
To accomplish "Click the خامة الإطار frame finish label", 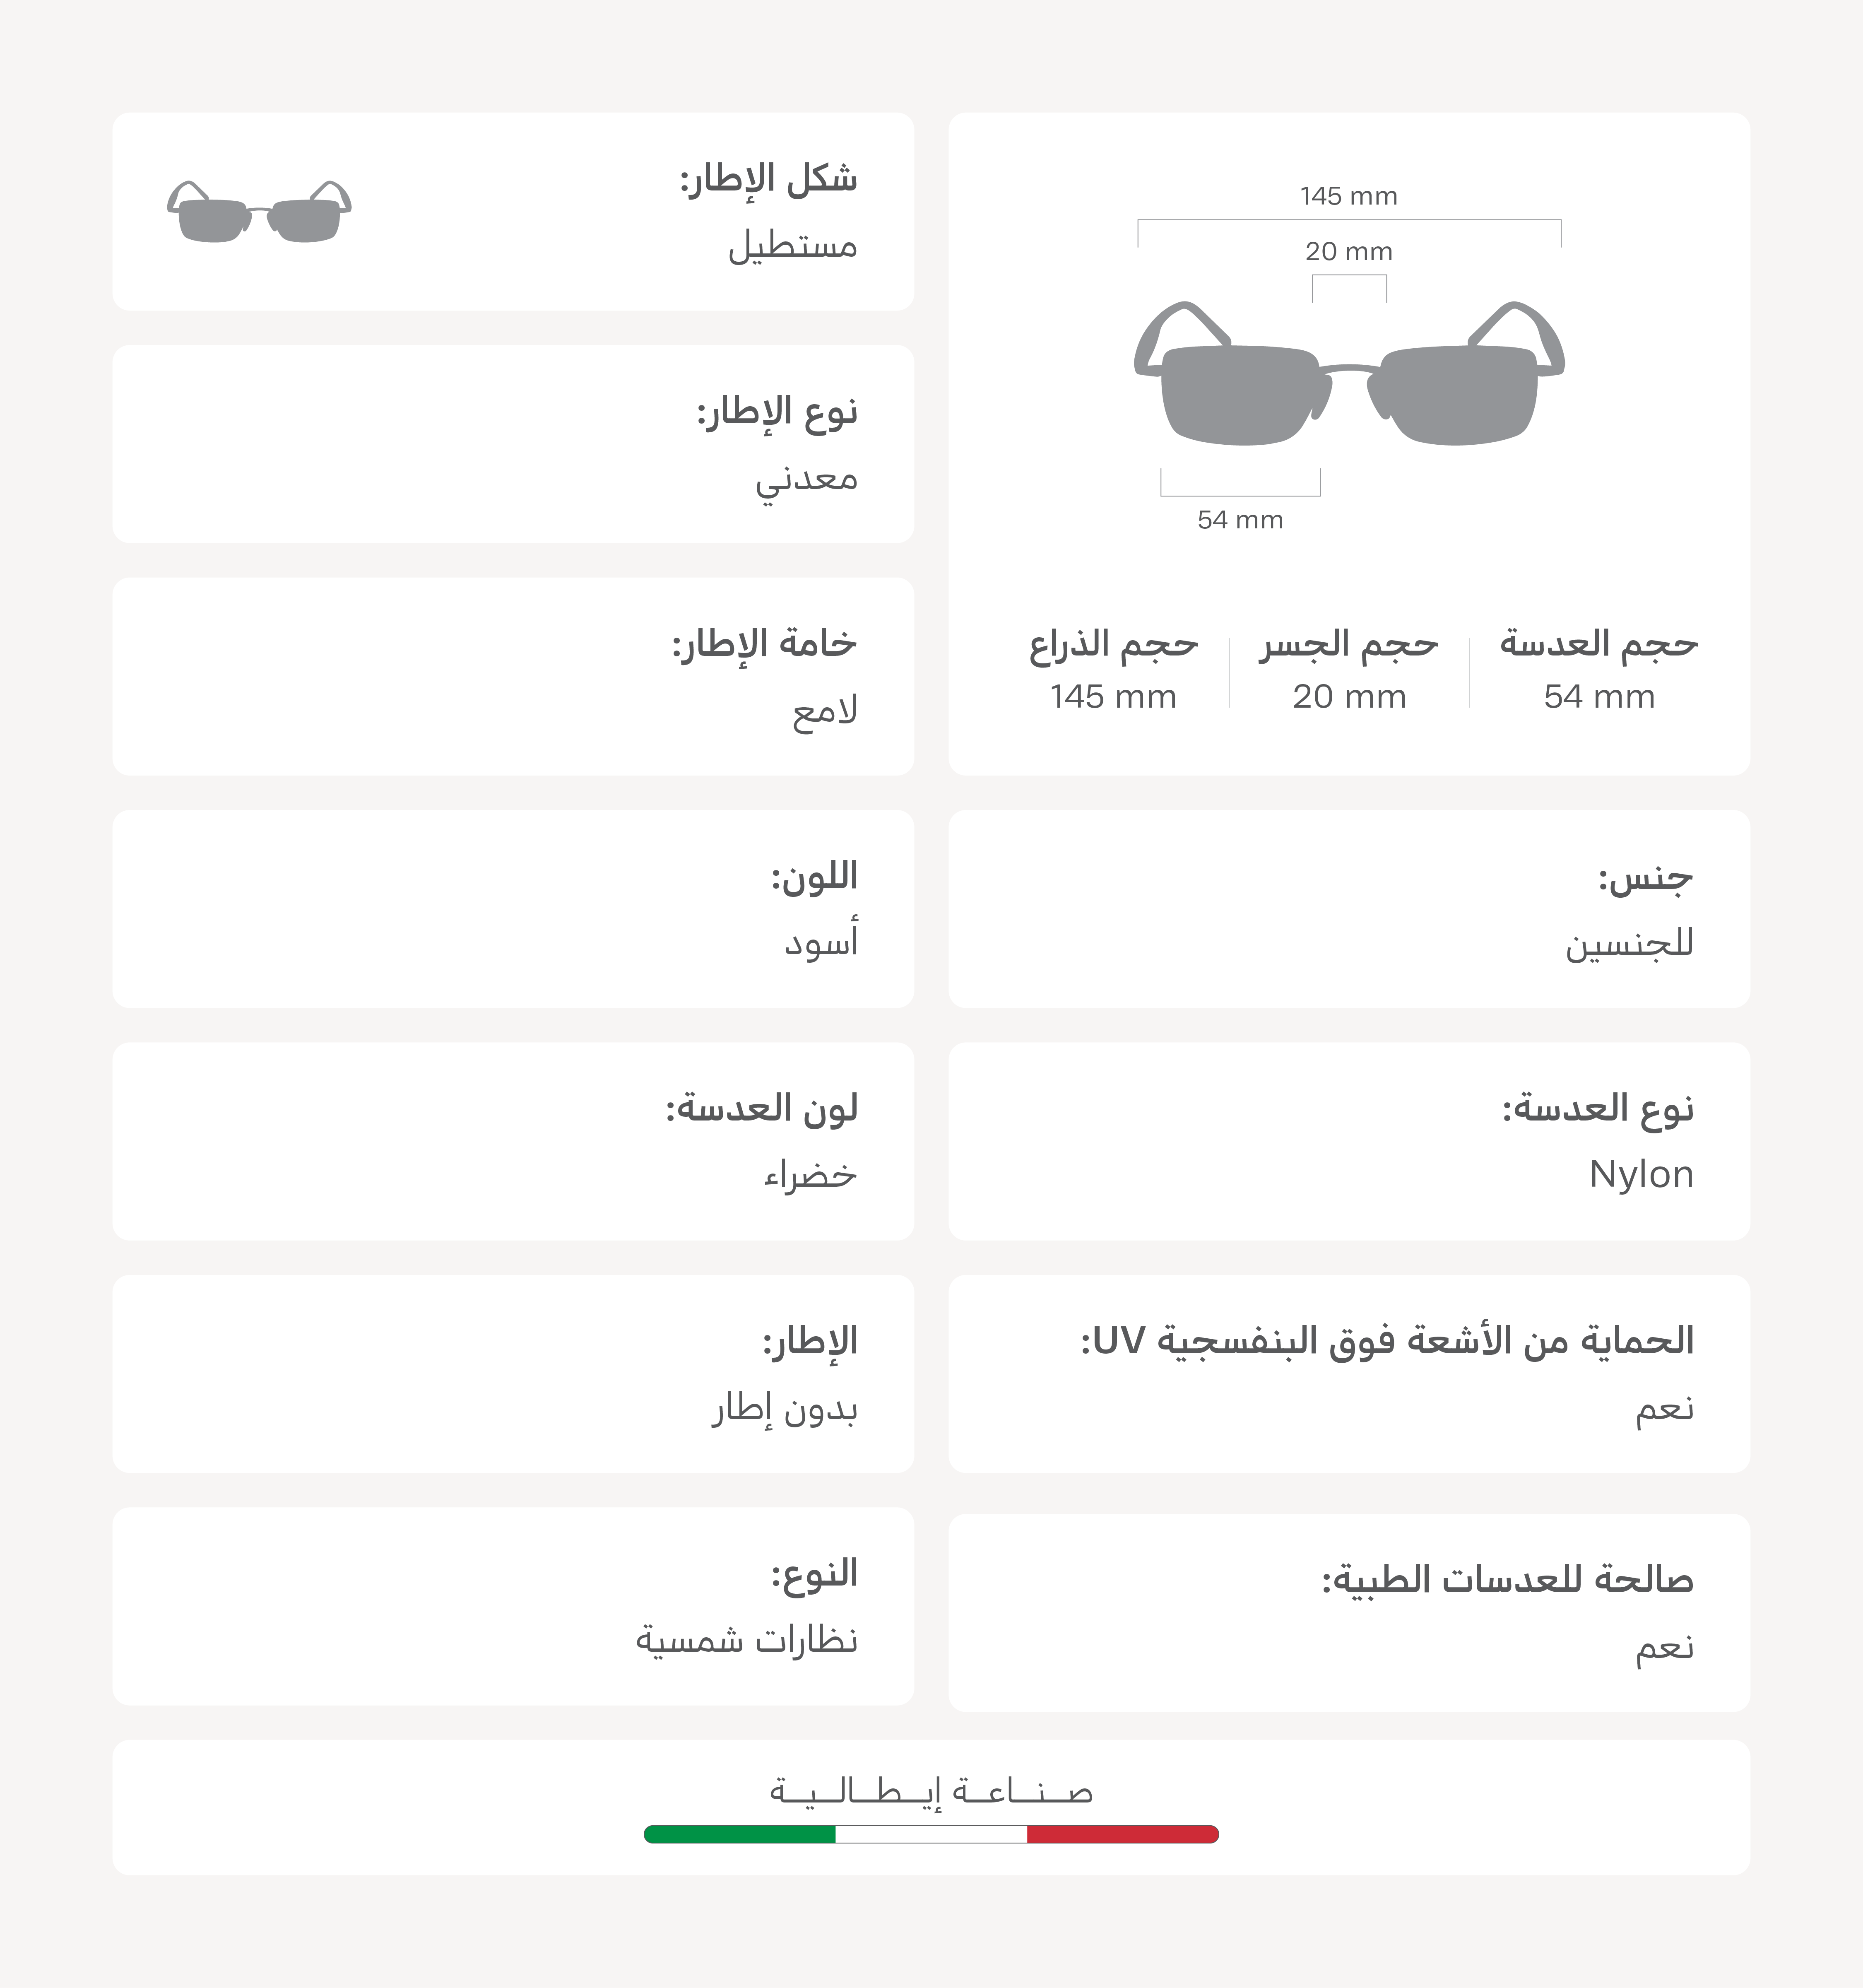I will click(764, 644).
